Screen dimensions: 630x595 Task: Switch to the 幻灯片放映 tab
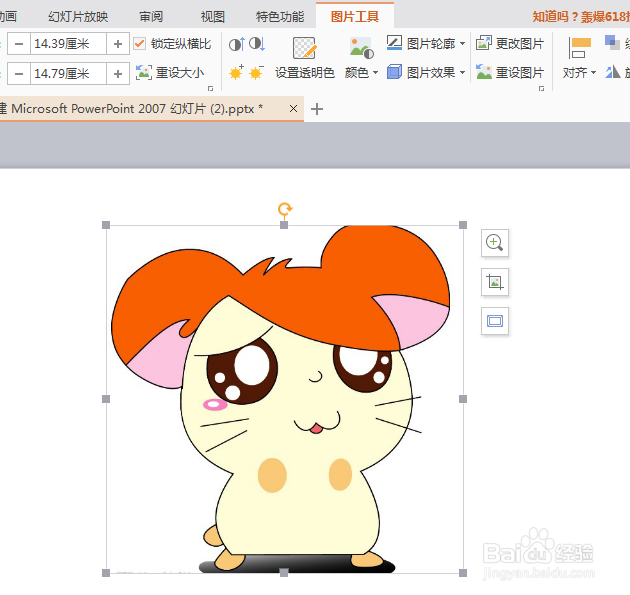78,17
